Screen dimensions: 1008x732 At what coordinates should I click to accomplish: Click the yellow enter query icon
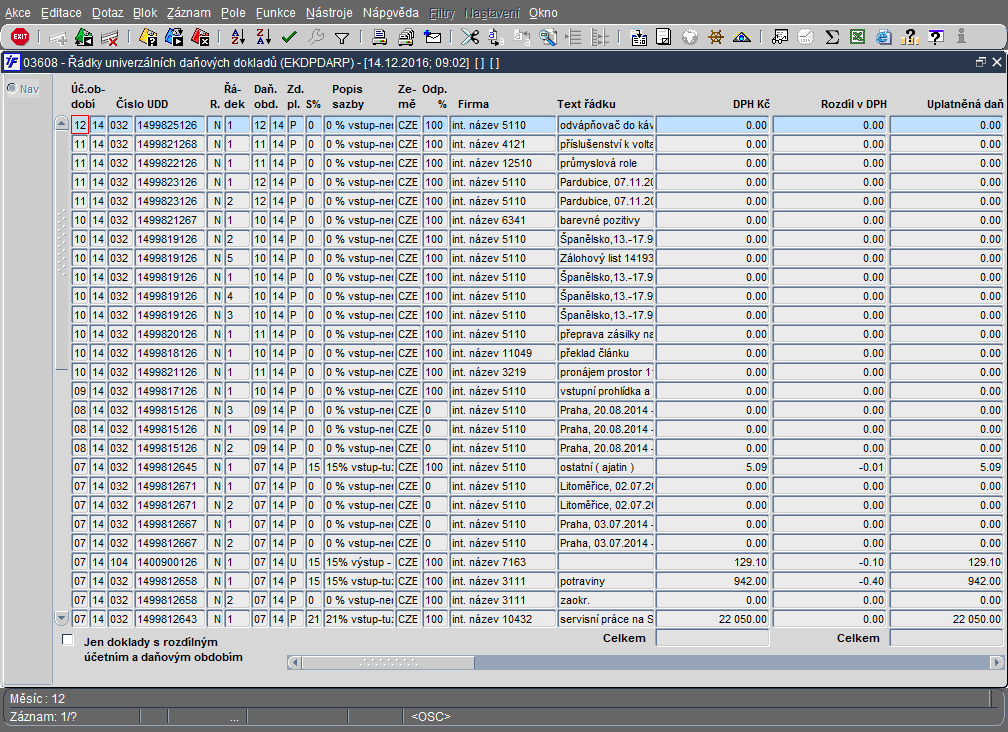[148, 37]
